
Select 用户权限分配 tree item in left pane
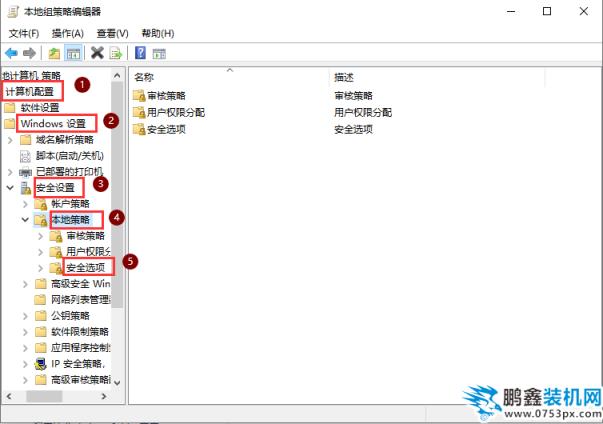88,252
